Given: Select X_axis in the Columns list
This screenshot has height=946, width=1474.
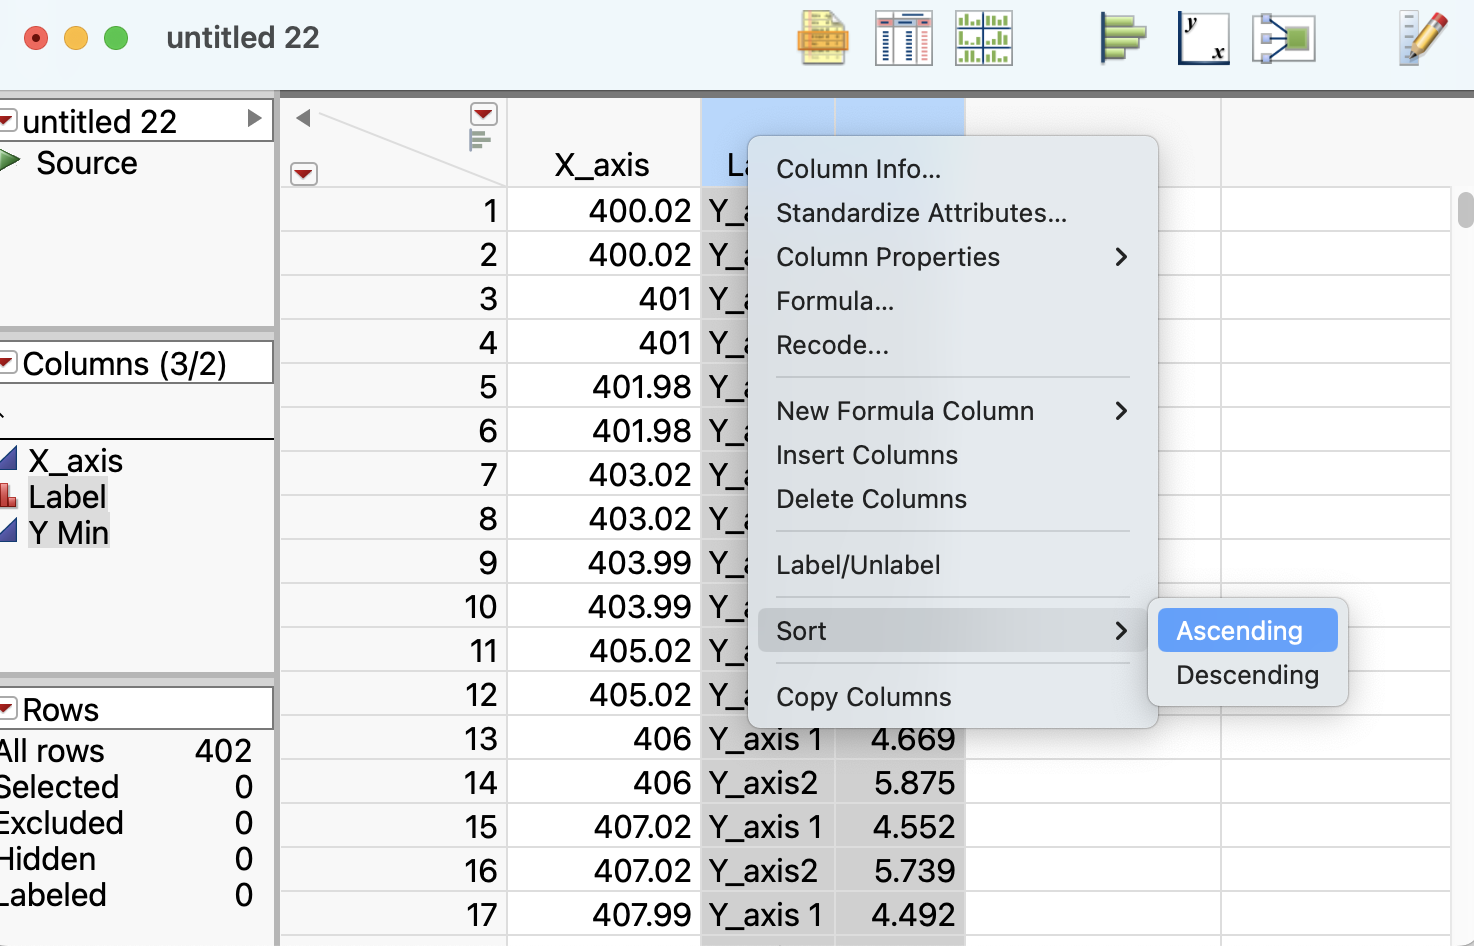Looking at the screenshot, I should tap(75, 461).
